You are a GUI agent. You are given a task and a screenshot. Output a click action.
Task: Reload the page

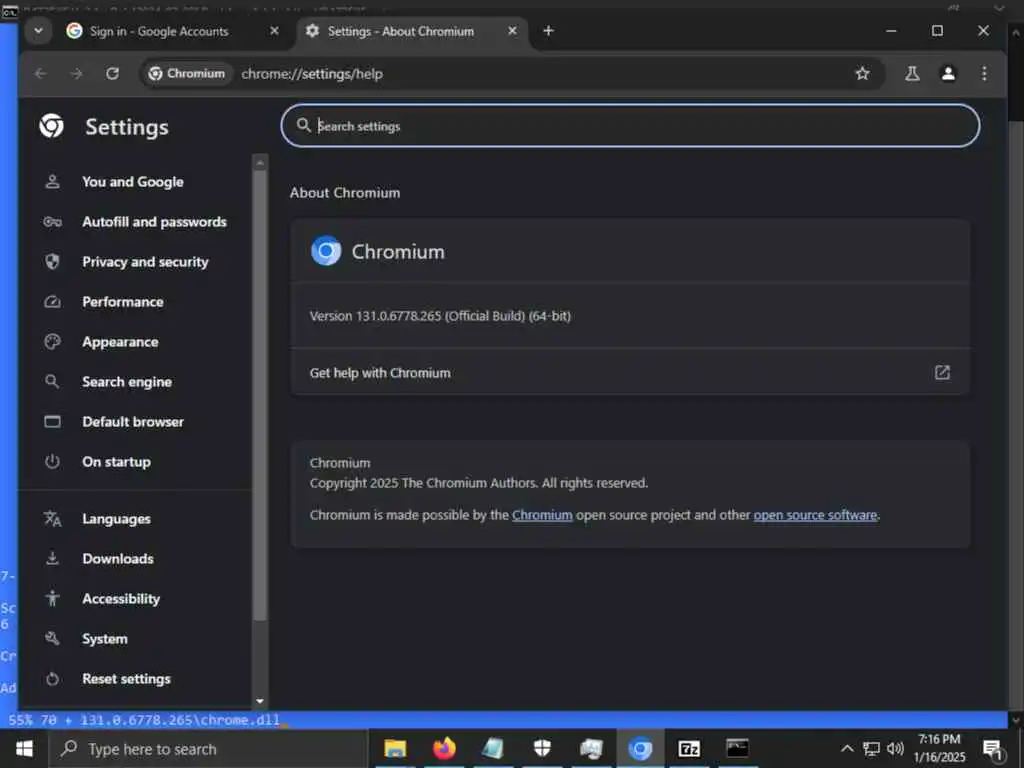point(112,73)
